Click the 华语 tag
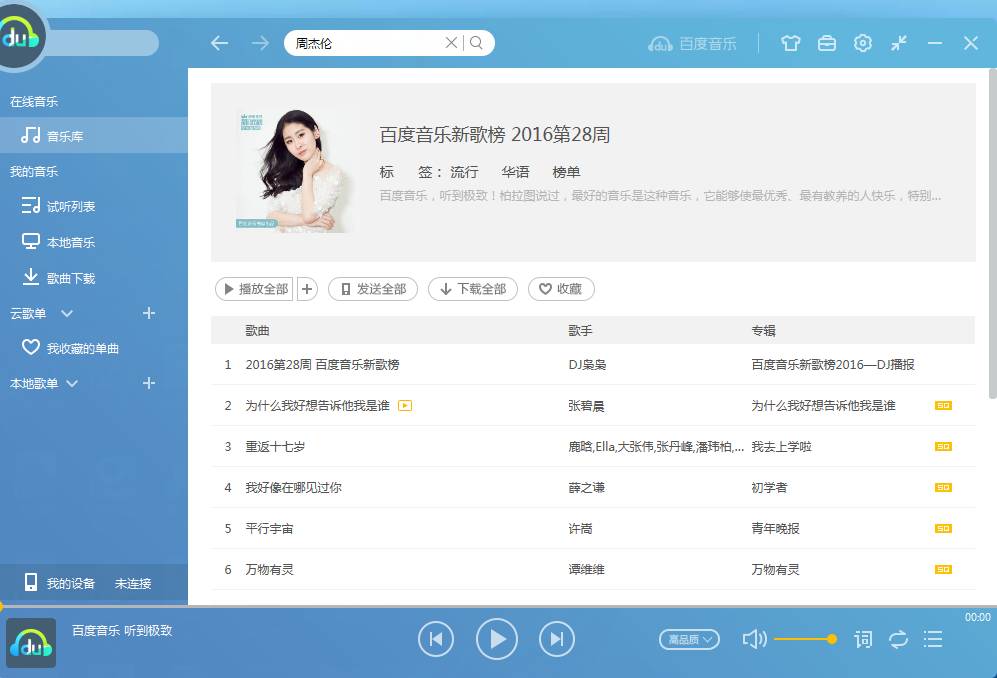 click(x=515, y=172)
